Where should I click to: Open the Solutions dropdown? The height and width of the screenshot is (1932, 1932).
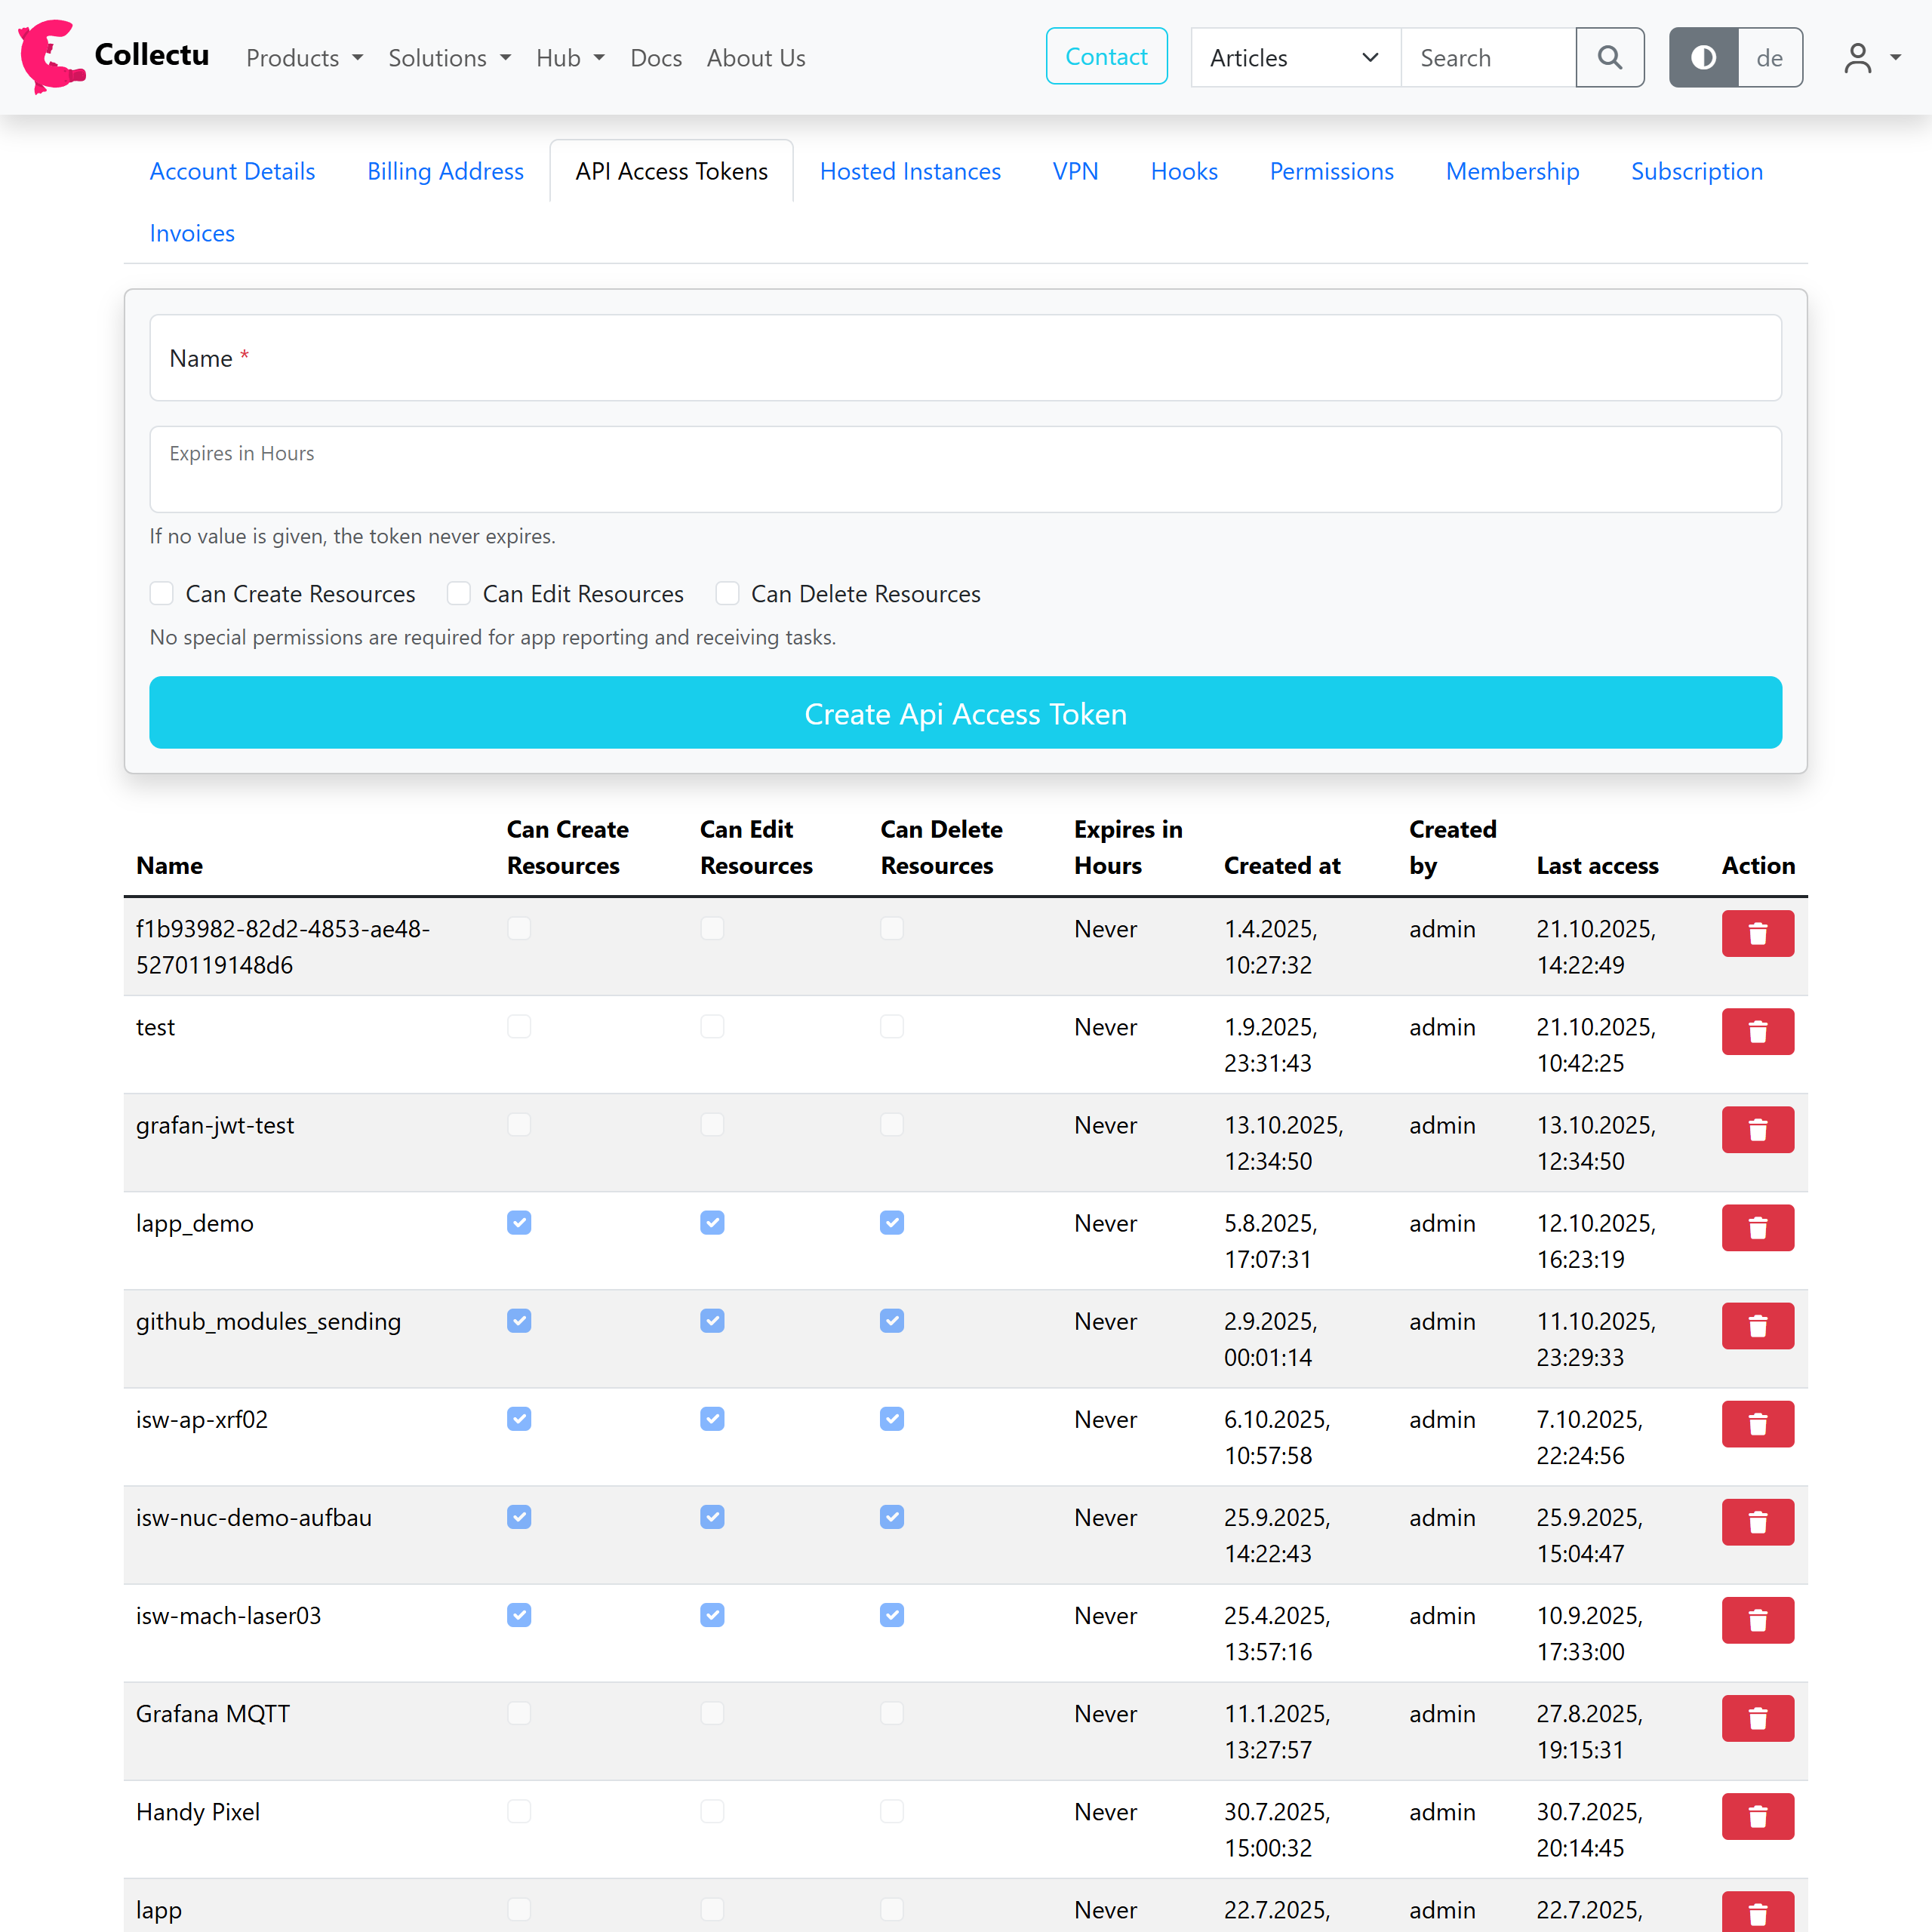[449, 58]
